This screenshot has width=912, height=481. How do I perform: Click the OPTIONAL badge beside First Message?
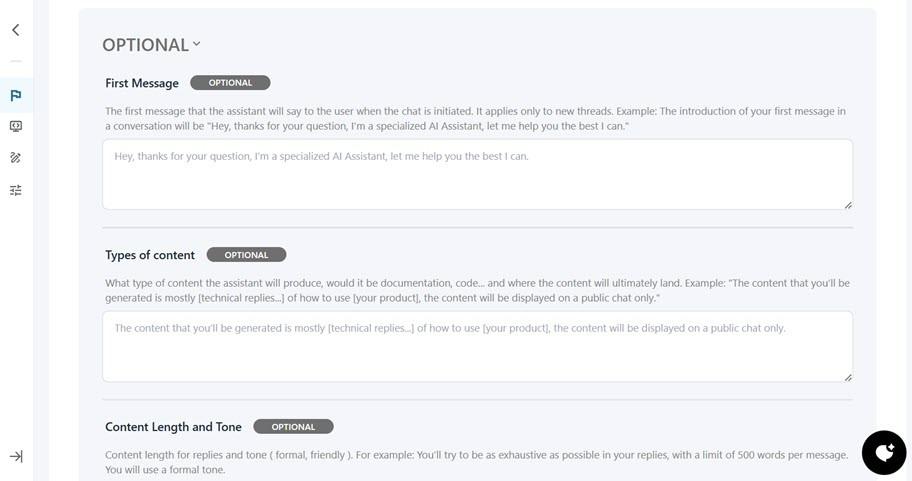click(x=230, y=83)
